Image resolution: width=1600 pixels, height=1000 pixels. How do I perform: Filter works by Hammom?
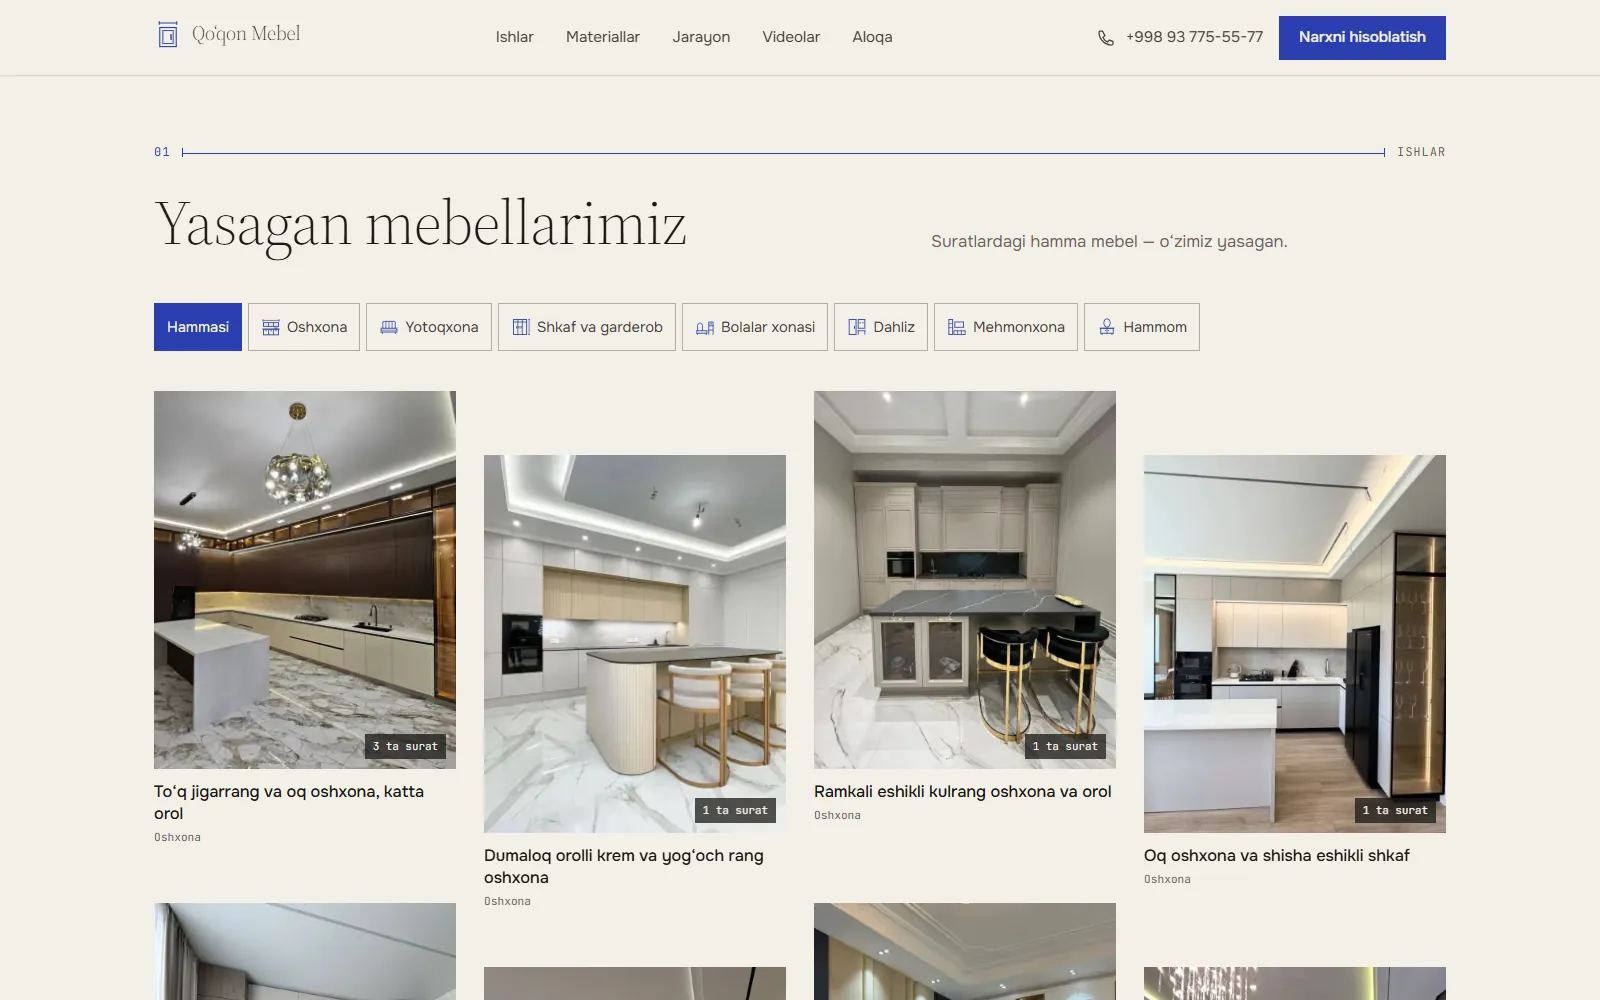(1142, 327)
